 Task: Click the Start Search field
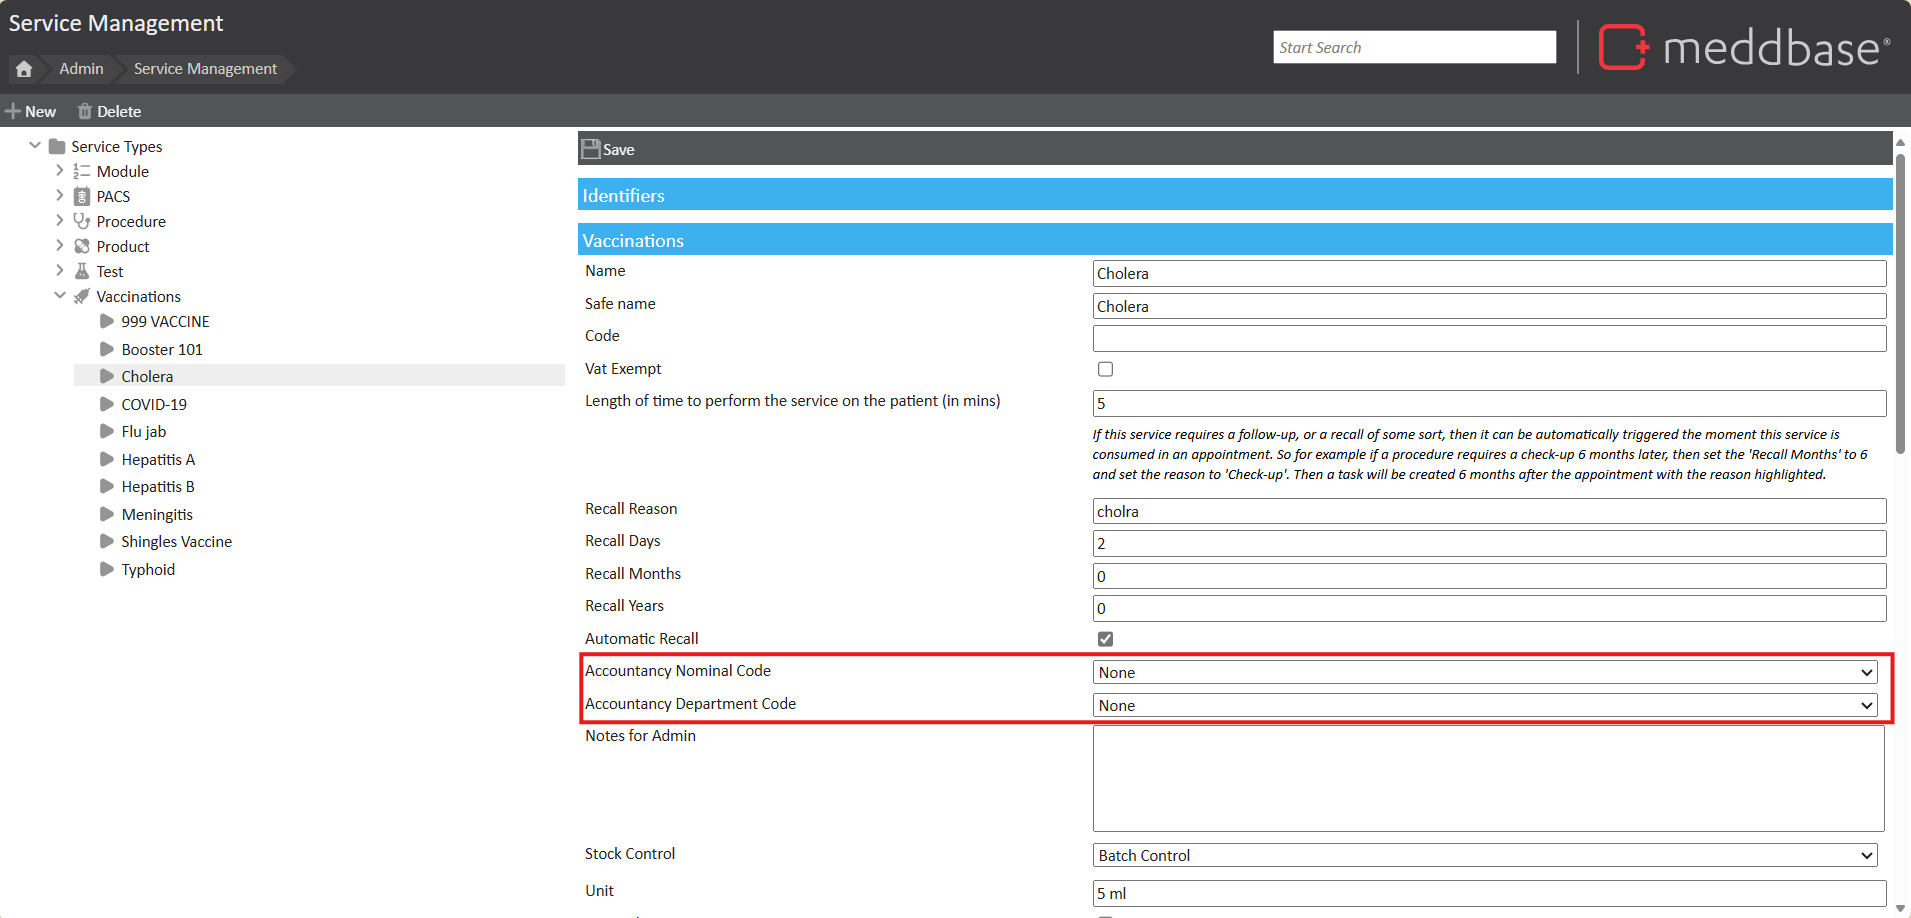(1414, 47)
